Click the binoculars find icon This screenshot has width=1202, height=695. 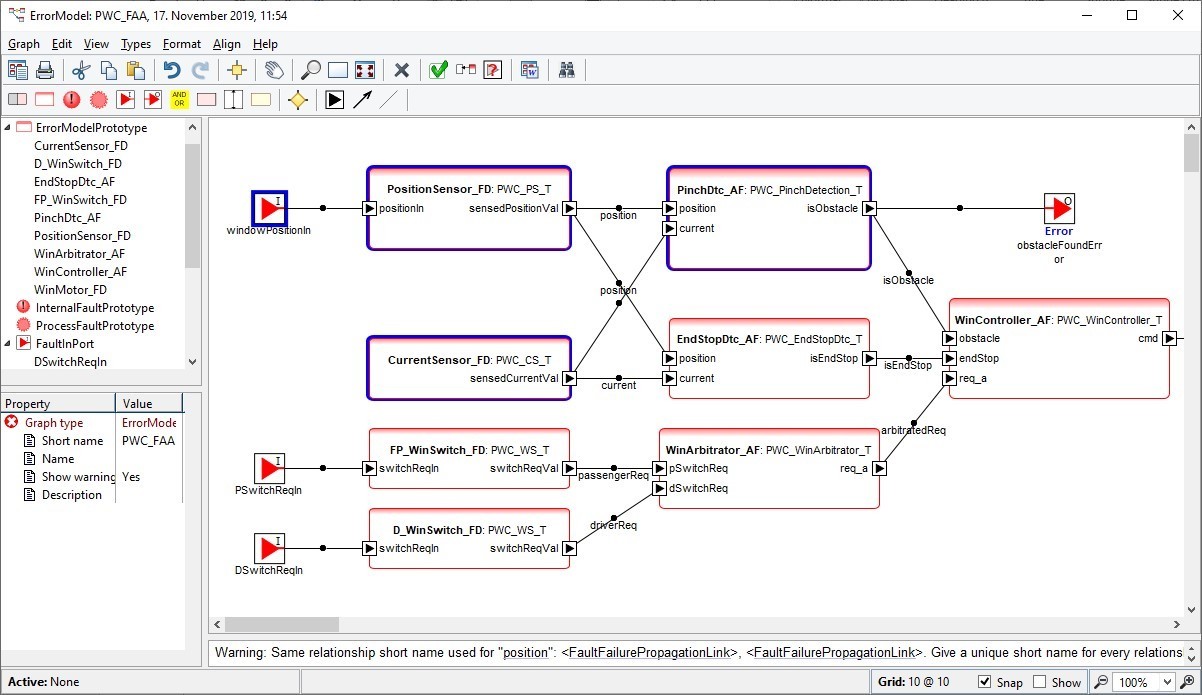point(567,70)
